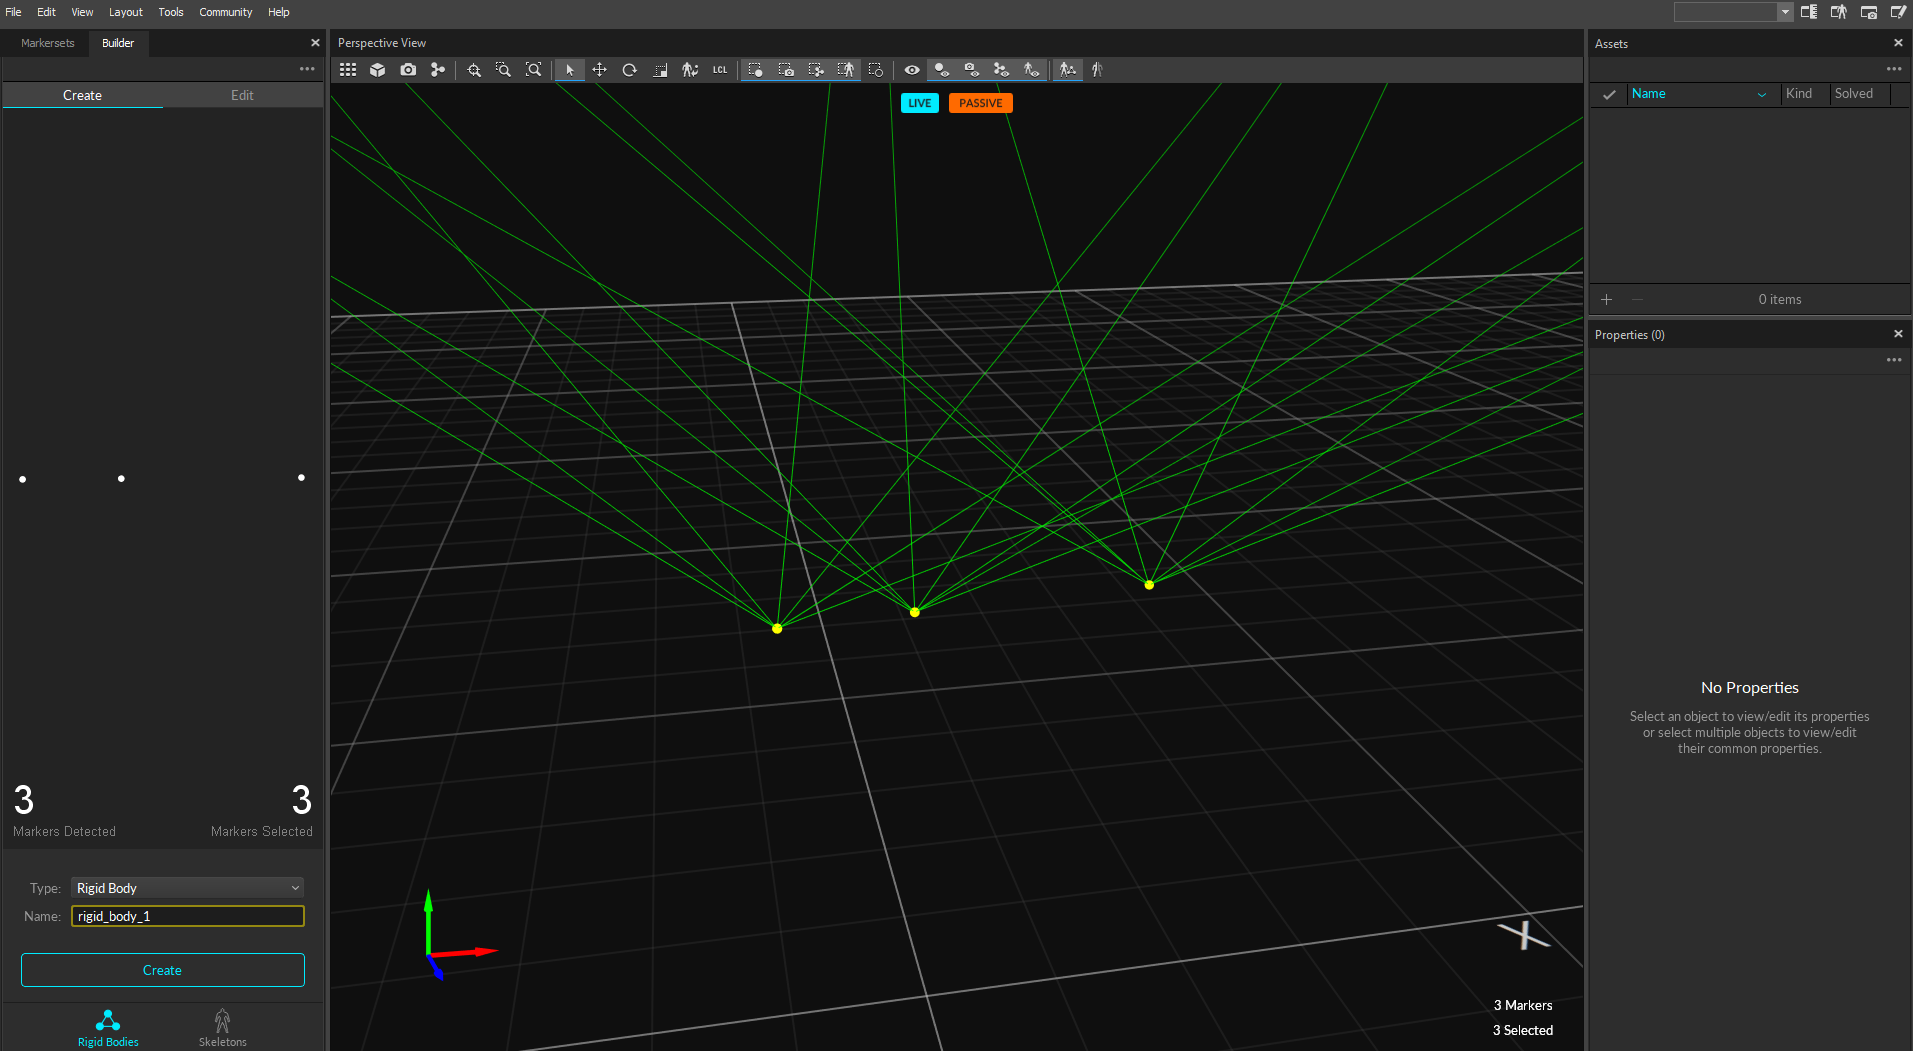The height and width of the screenshot is (1051, 1913).
Task: Click the zoom-to-fit magnifier icon
Action: tap(534, 70)
